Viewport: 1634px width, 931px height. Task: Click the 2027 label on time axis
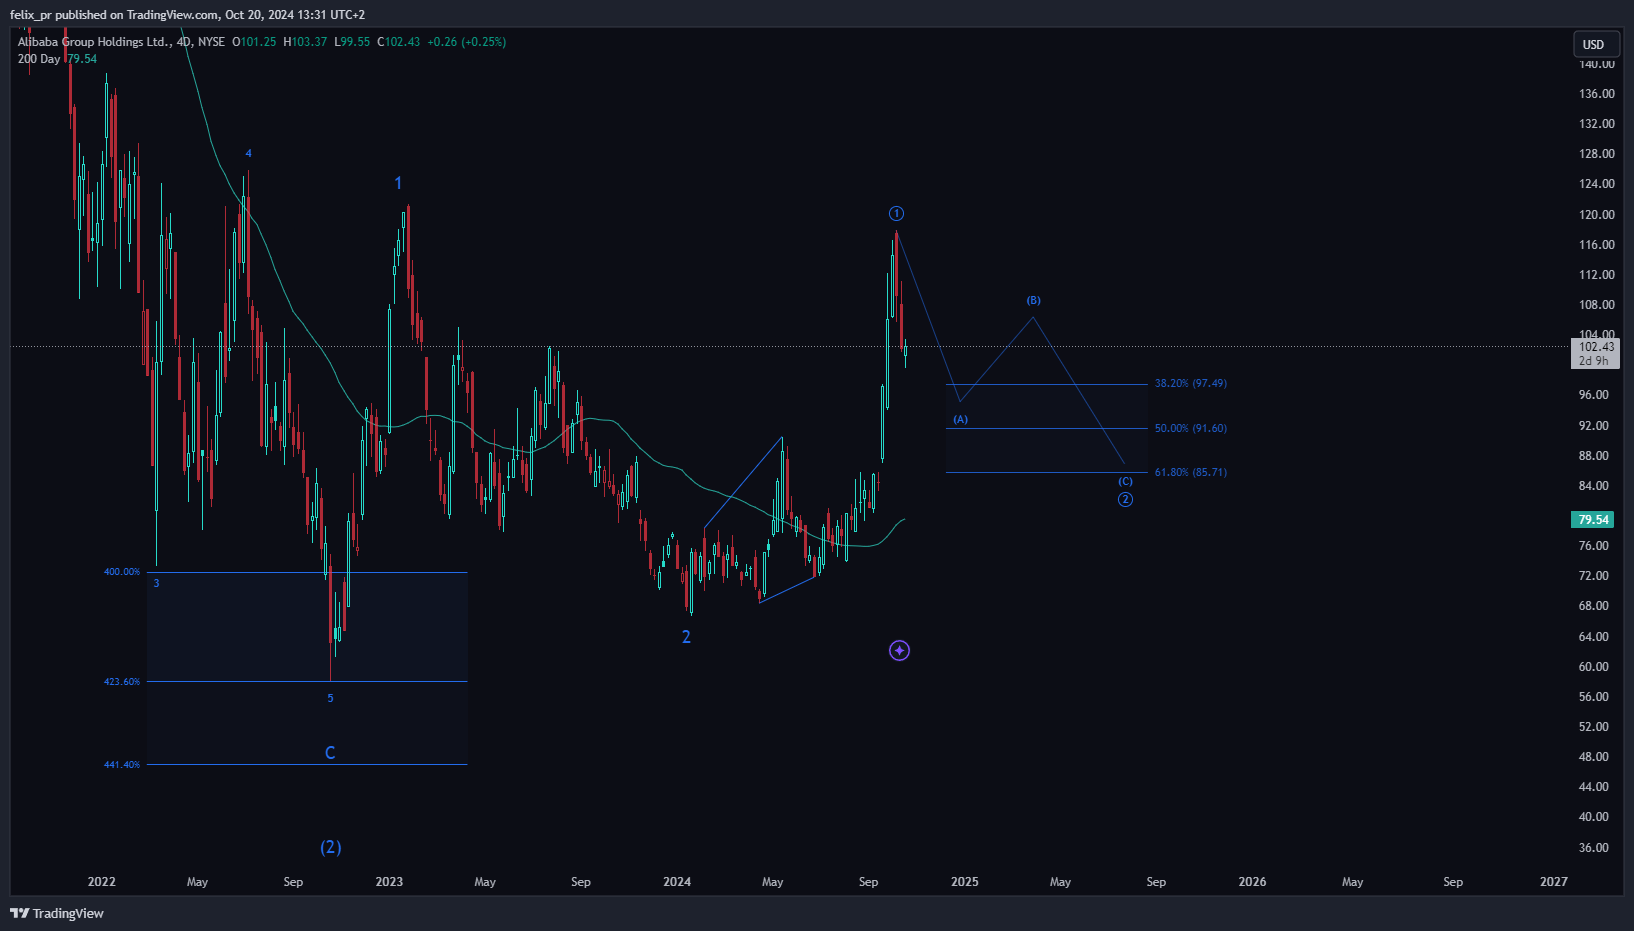pos(1554,882)
